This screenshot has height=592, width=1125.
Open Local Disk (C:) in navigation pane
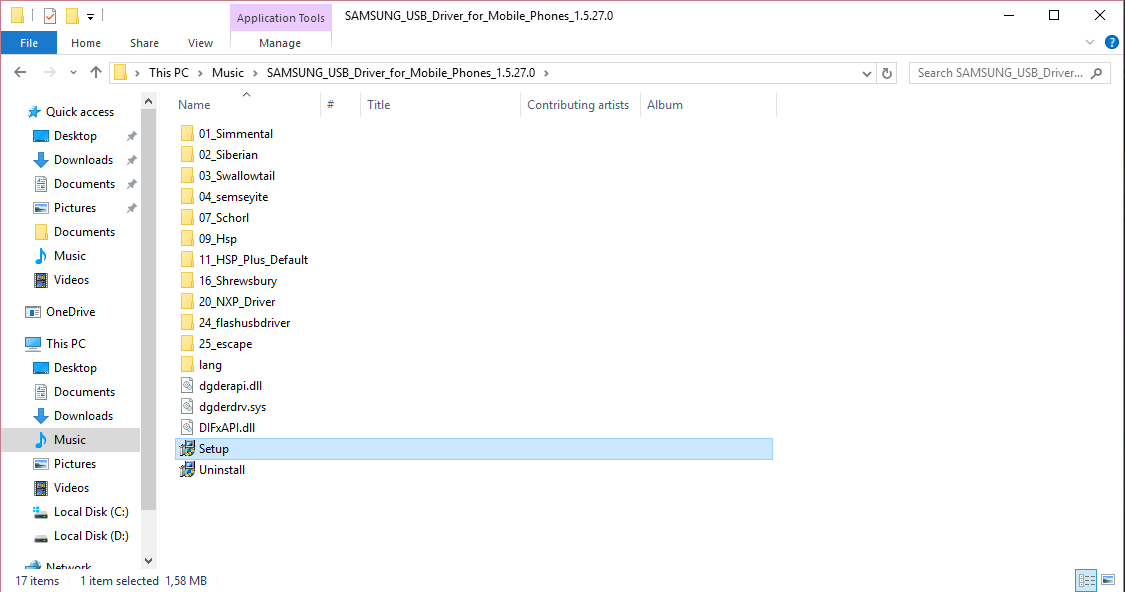tap(91, 512)
